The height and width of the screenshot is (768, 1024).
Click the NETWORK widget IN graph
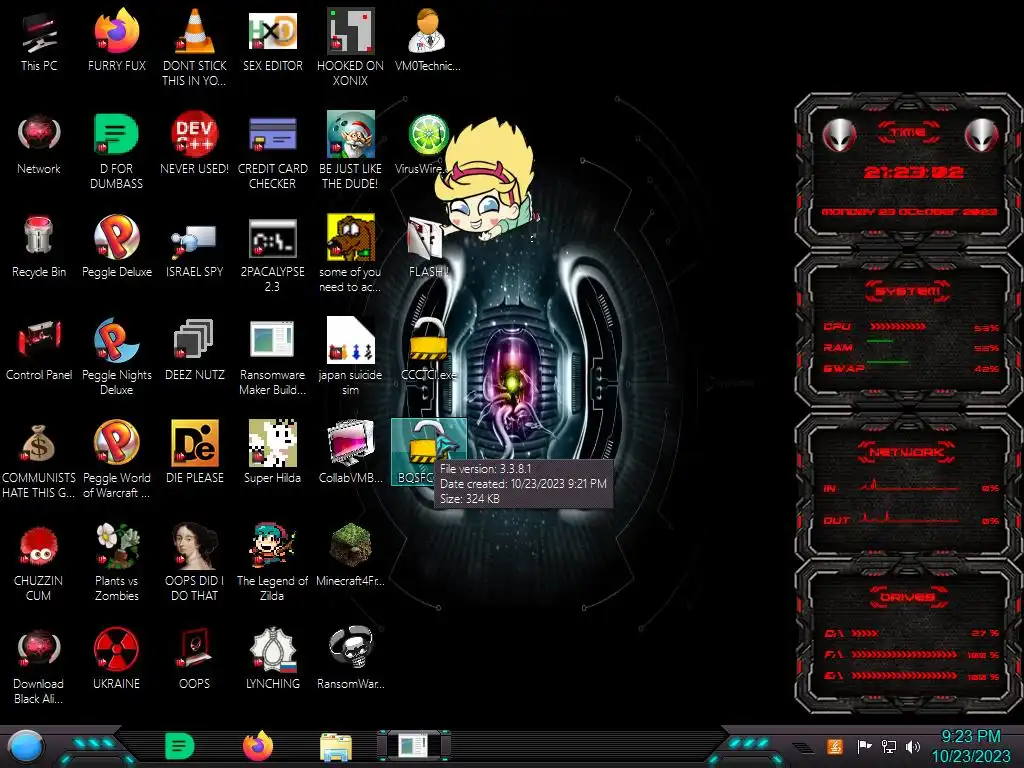point(910,486)
